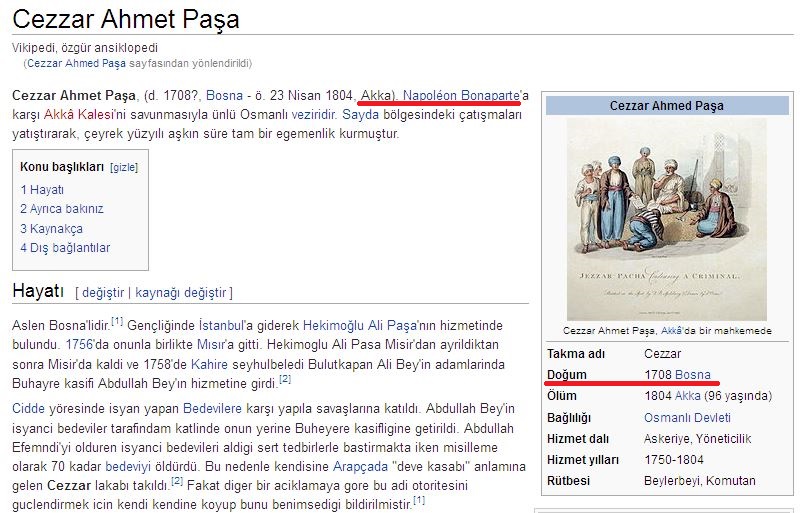Open the lowercase bedeviyi link
809x513 pixels.
pyautogui.click(x=128, y=467)
